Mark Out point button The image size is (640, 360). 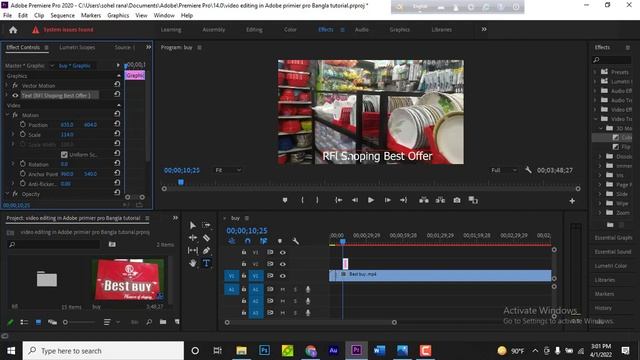pyautogui.click(x=317, y=200)
